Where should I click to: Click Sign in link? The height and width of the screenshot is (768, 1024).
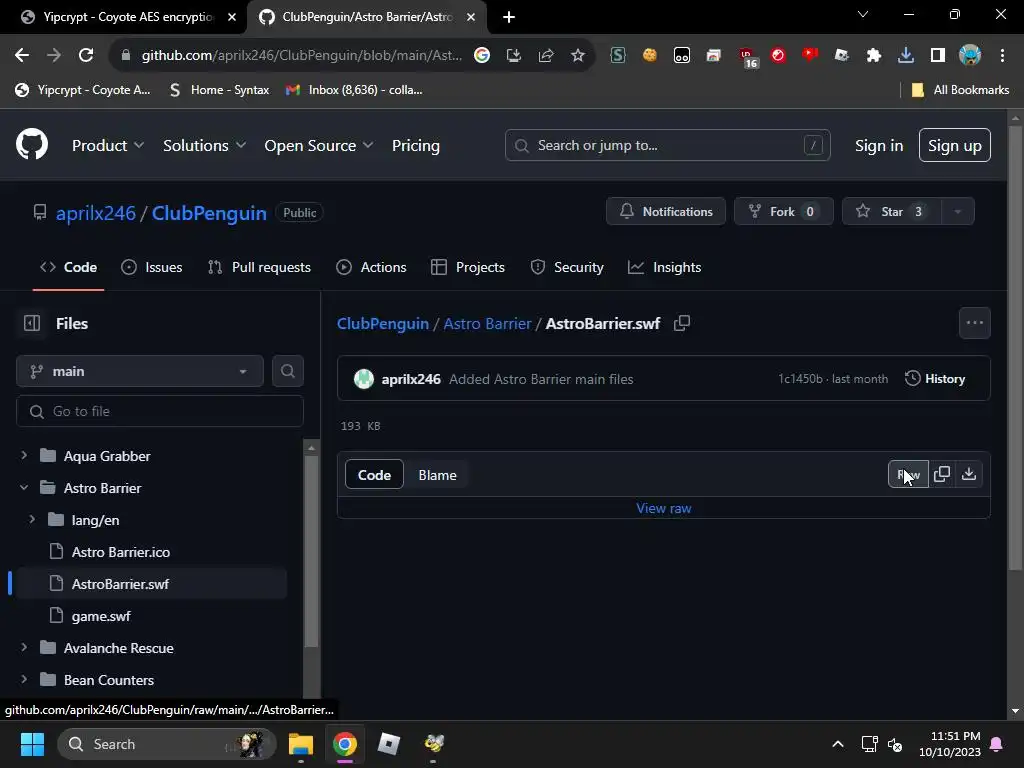(879, 146)
